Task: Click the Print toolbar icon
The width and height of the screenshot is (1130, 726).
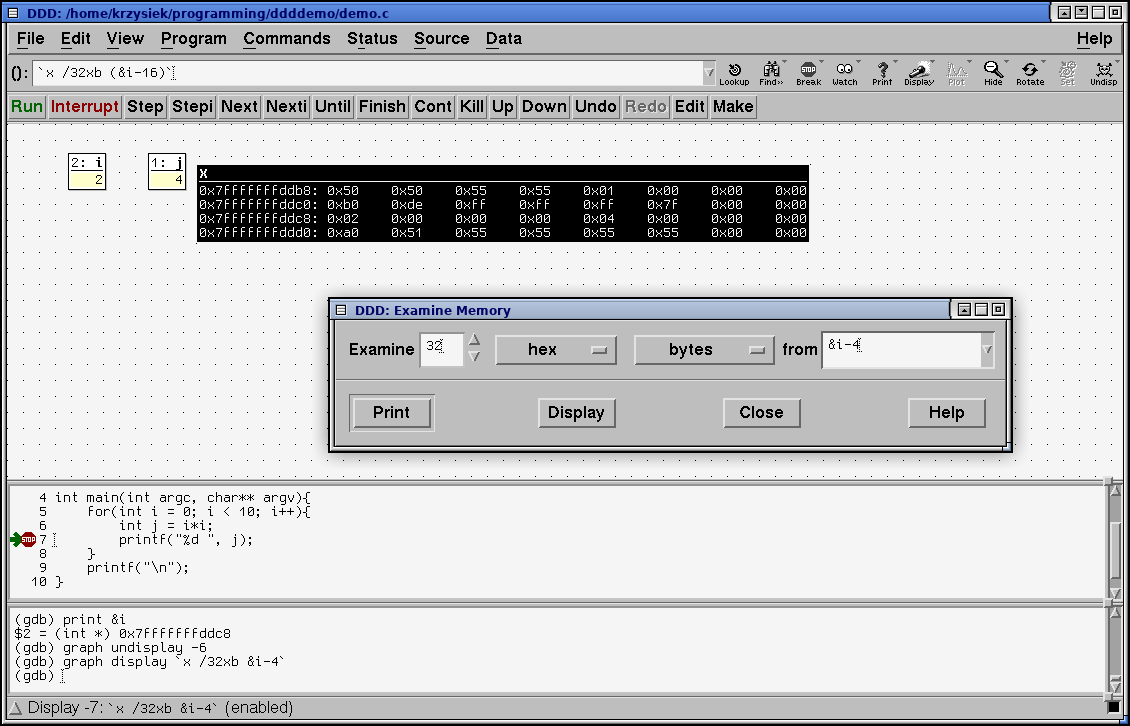Action: click(x=882, y=73)
